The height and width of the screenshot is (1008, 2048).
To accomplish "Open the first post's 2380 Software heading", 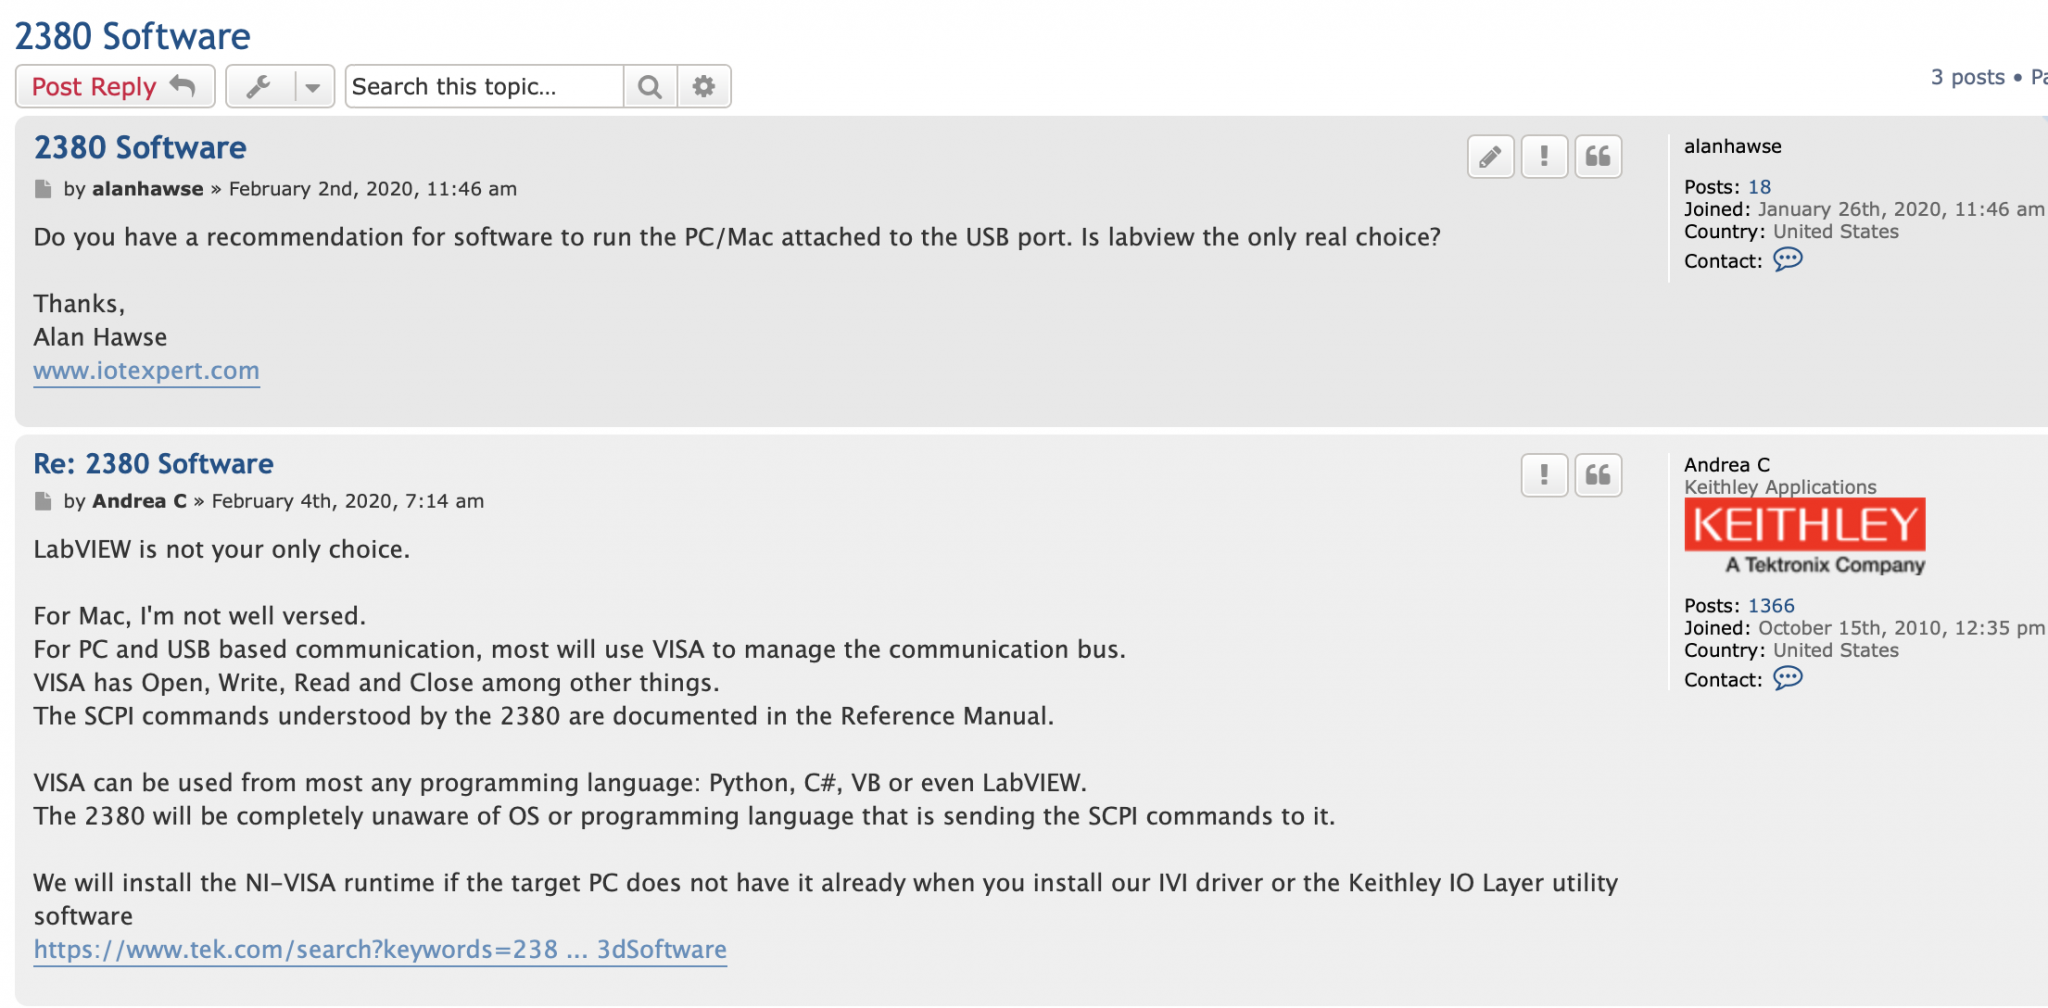I will [x=140, y=148].
